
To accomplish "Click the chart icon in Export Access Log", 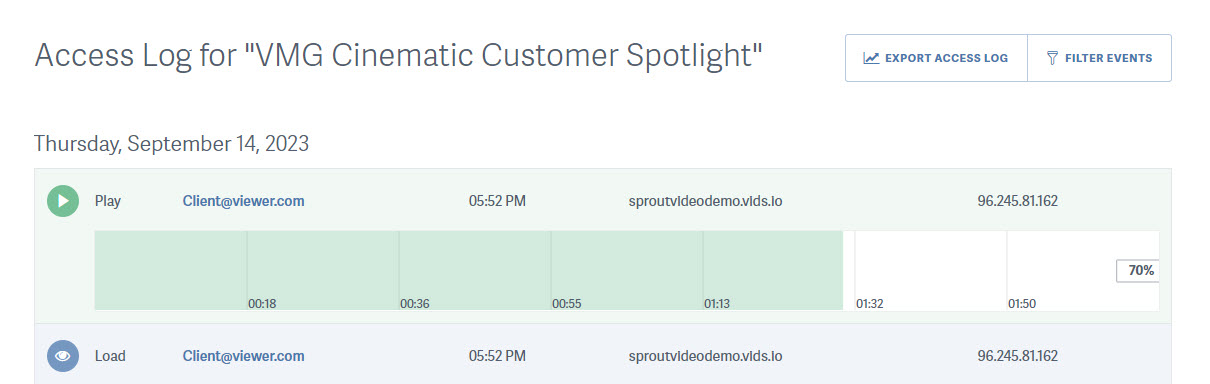I will (x=871, y=58).
